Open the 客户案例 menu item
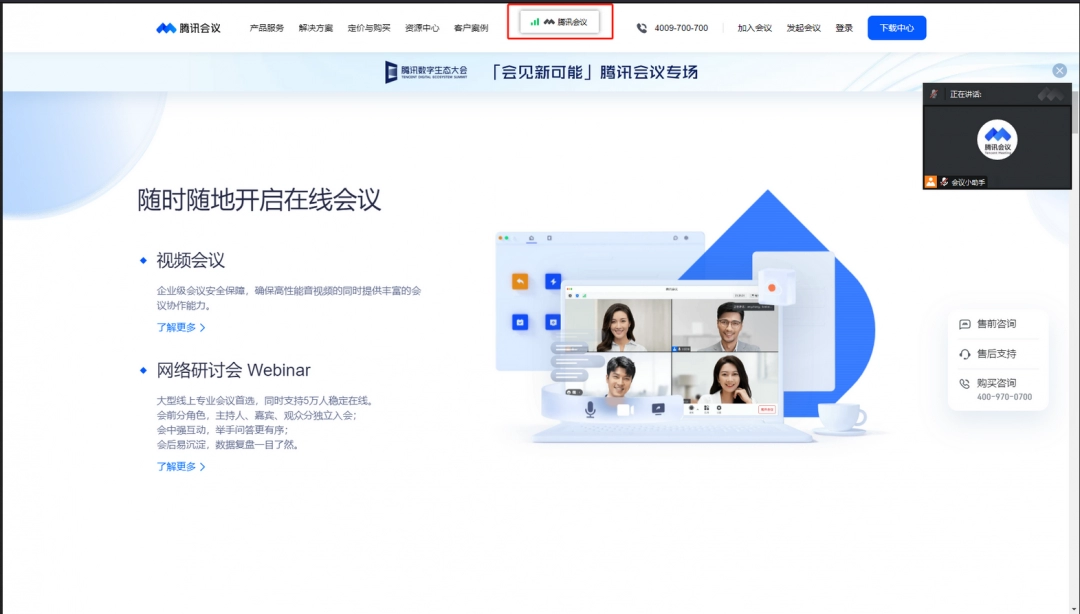The height and width of the screenshot is (614, 1080). point(471,28)
